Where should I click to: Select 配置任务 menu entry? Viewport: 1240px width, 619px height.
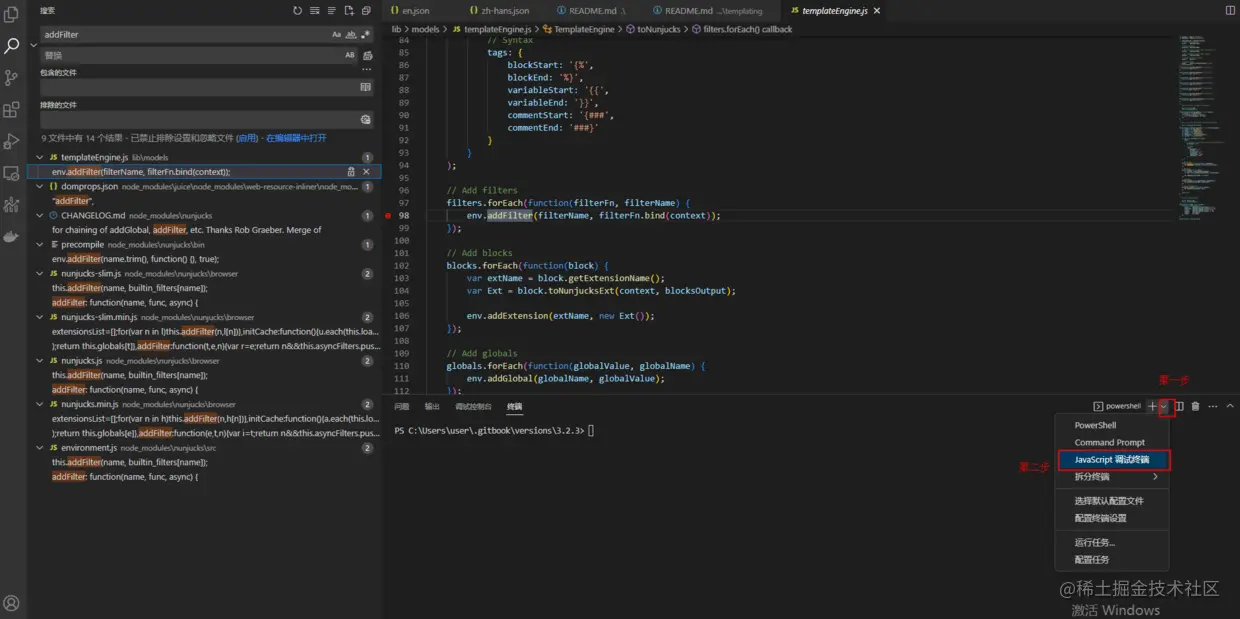(1112, 559)
